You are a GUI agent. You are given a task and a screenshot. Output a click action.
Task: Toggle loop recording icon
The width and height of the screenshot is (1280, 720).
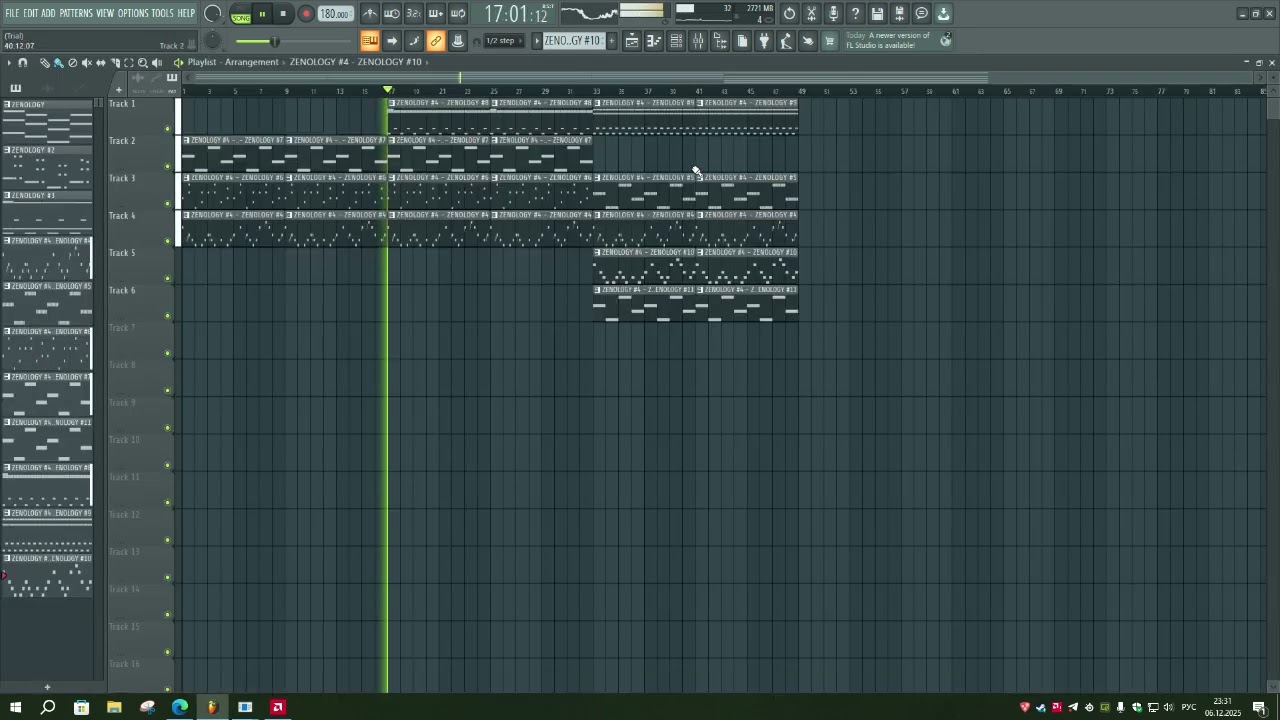point(458,14)
